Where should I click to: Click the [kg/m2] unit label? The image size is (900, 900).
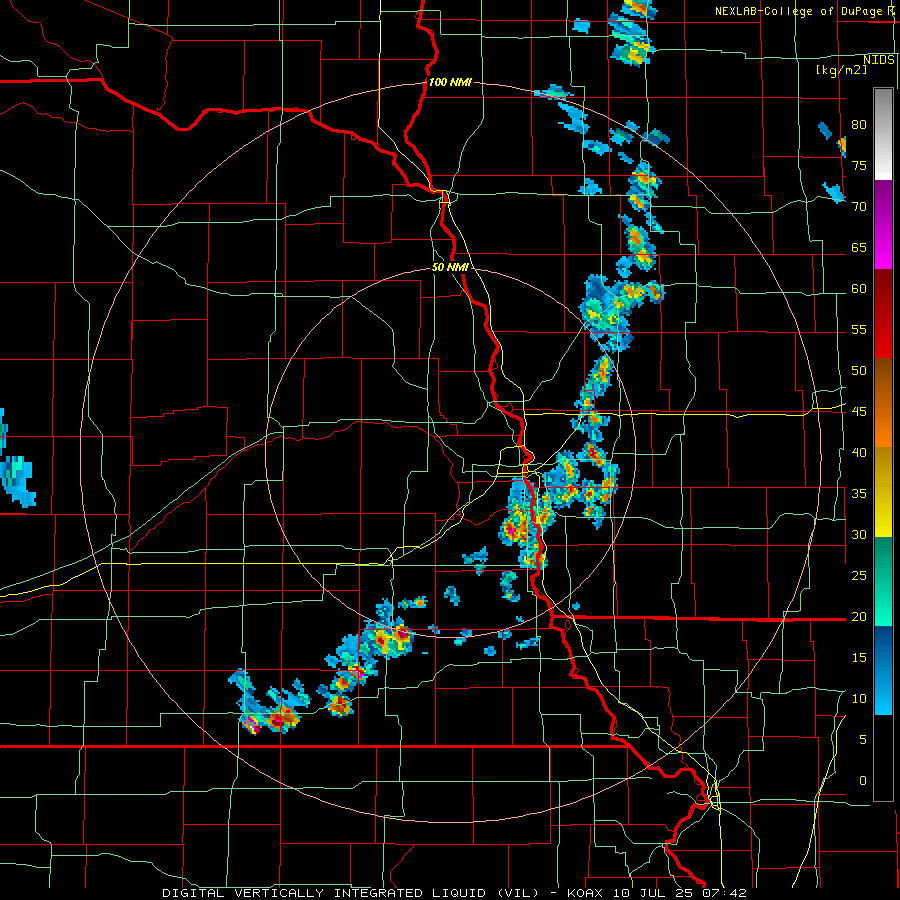841,70
